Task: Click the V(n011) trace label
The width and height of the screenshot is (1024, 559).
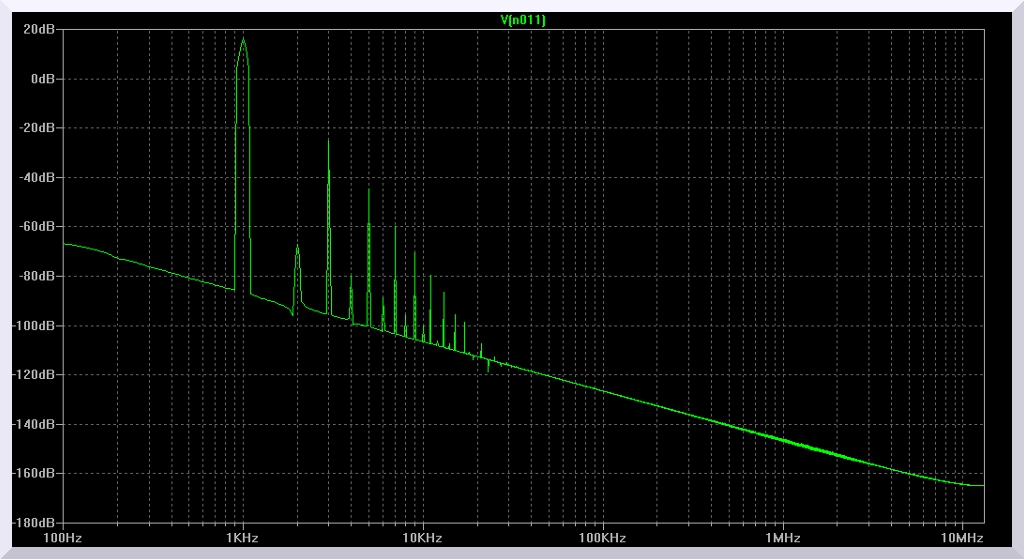Action: [522, 20]
